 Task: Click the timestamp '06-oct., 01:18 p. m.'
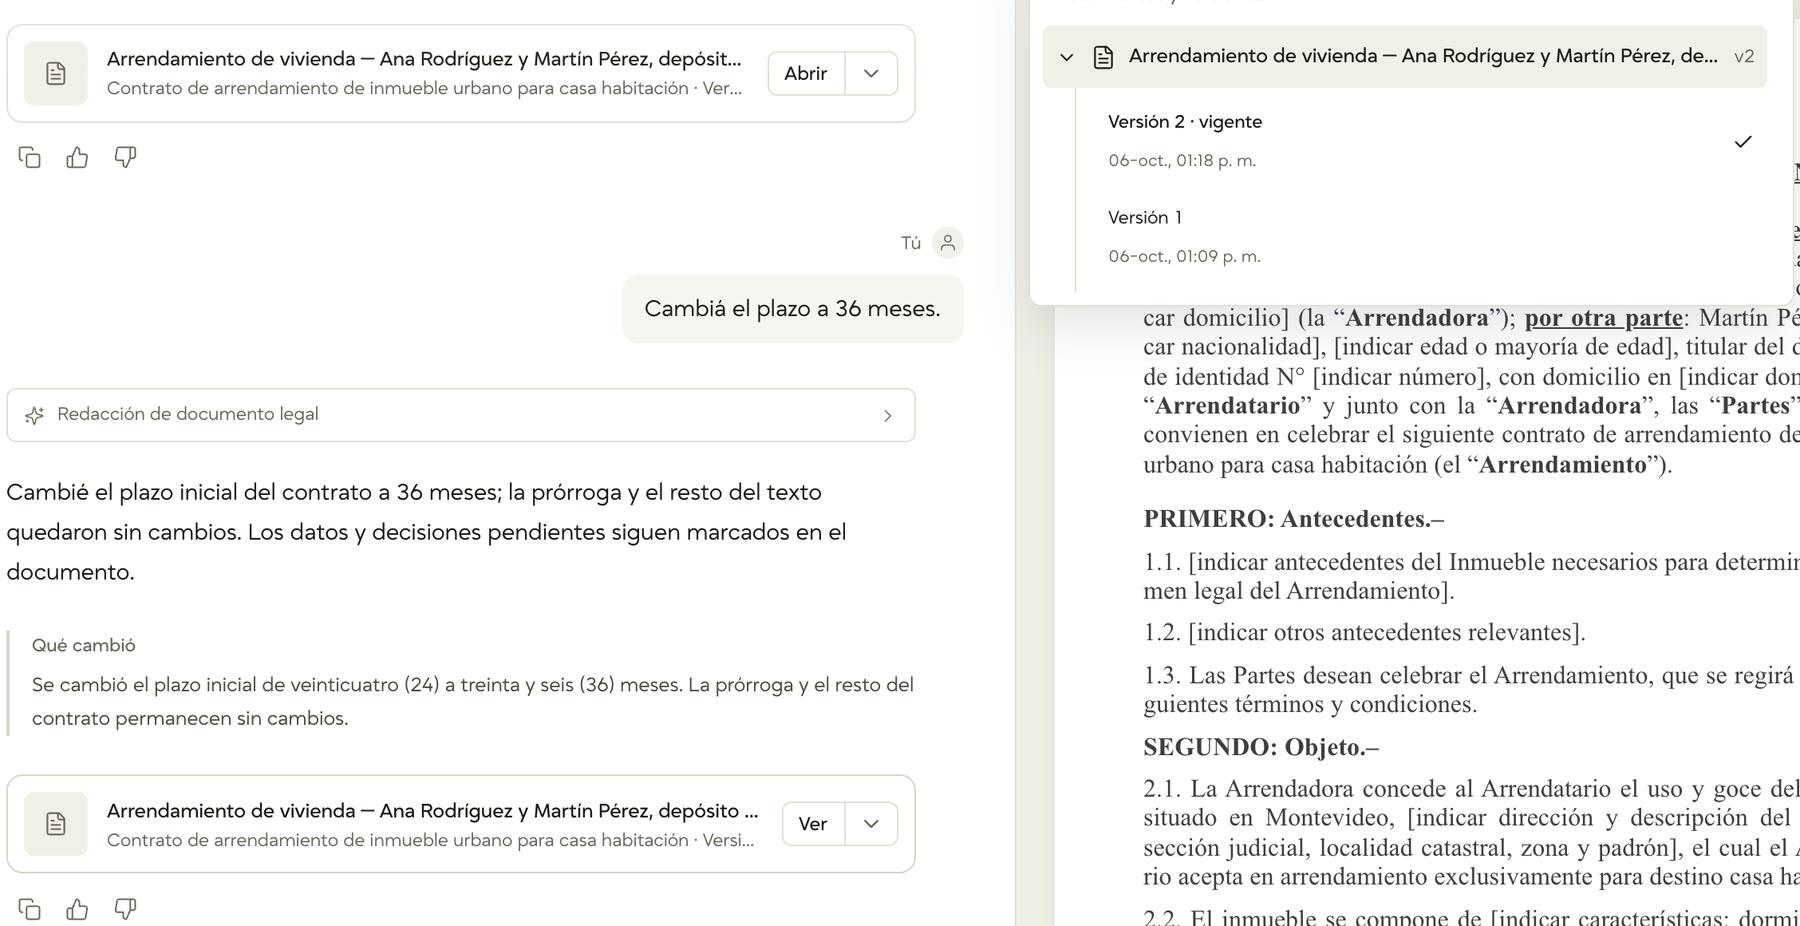[x=1182, y=160]
